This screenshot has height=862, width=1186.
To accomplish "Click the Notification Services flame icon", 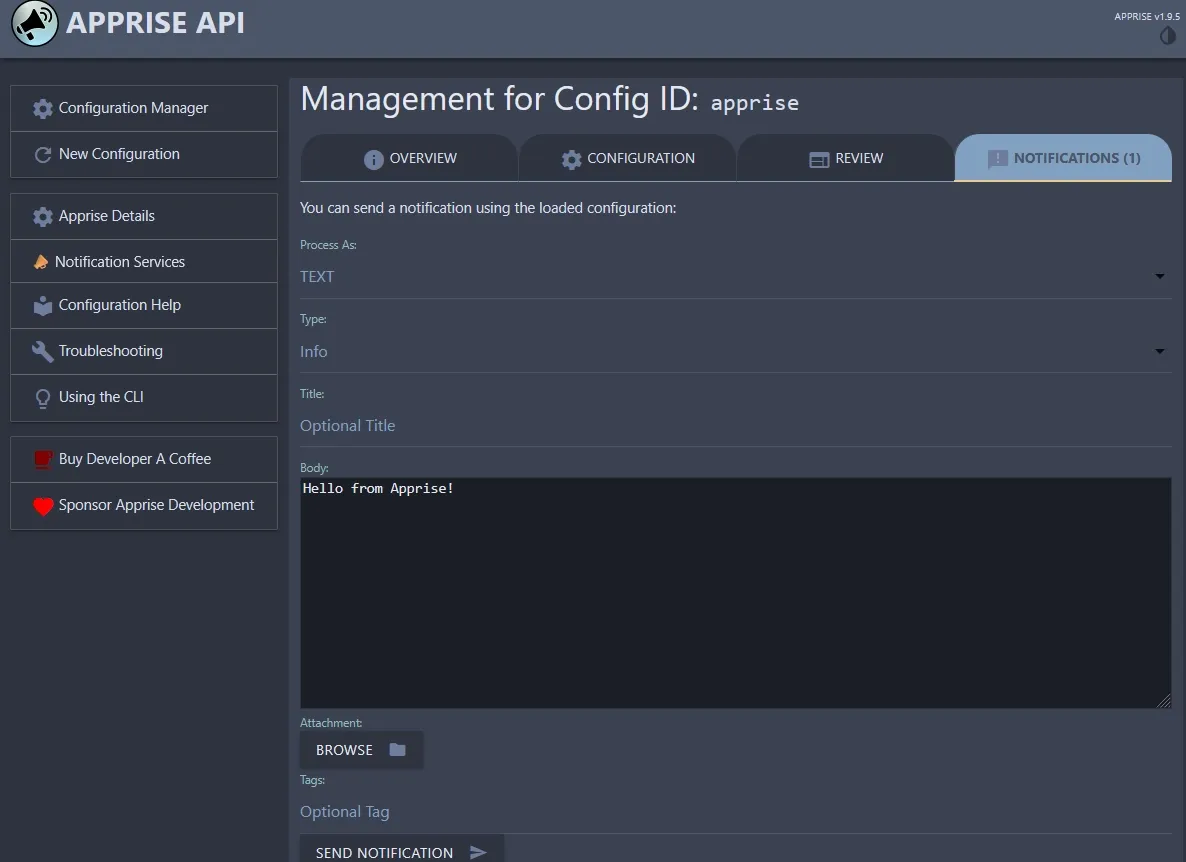I will coord(43,261).
